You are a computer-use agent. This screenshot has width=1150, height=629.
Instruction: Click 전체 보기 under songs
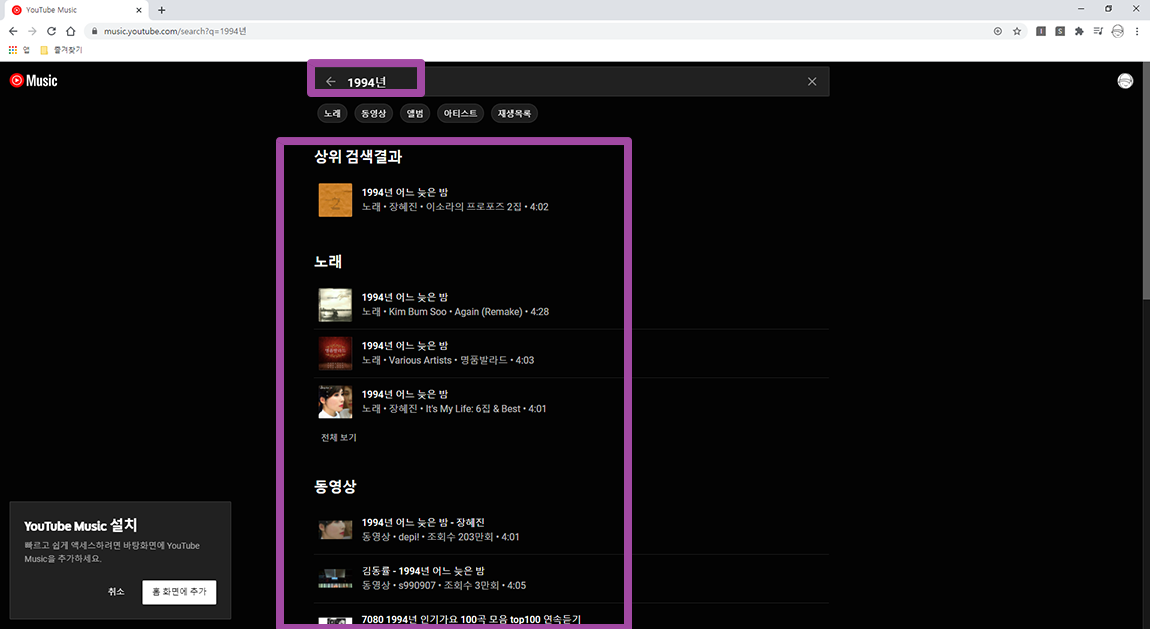point(338,438)
